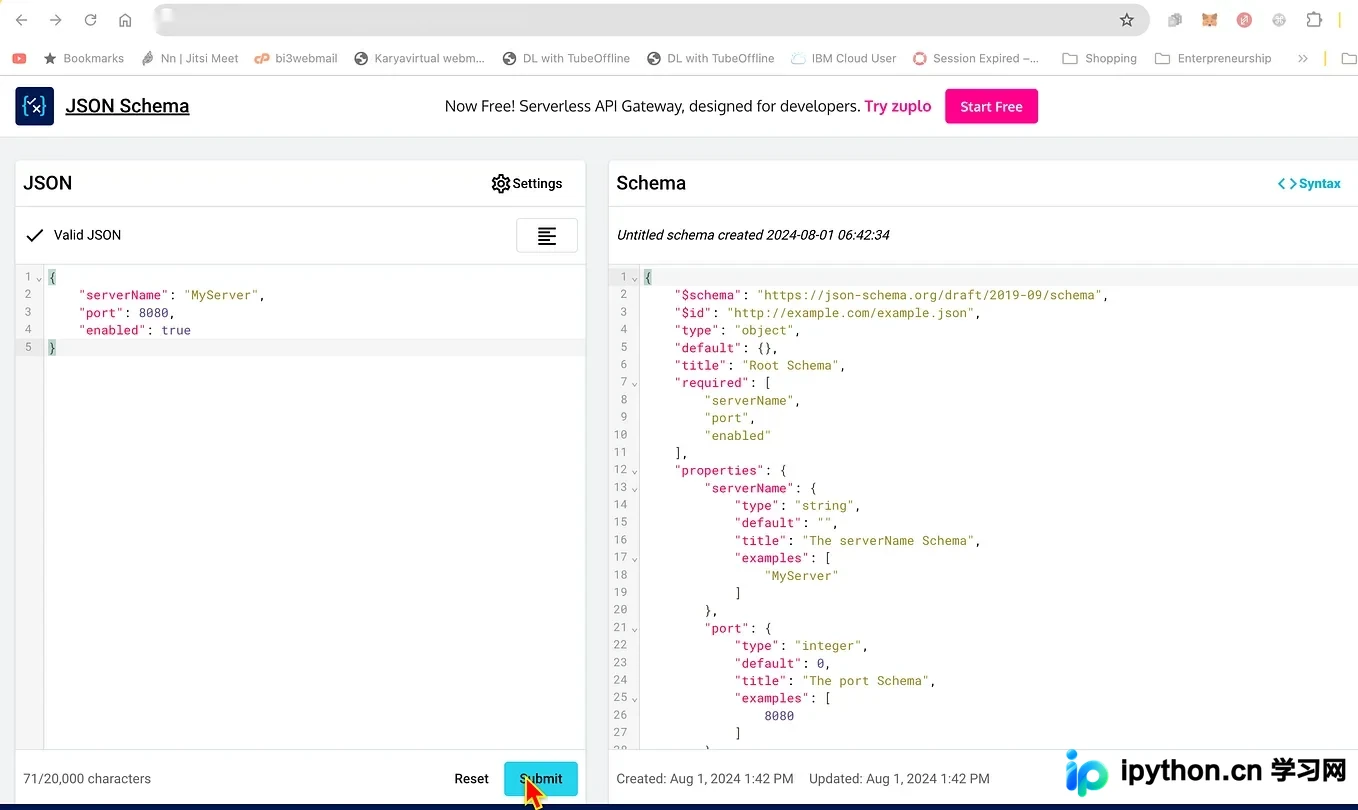Collapse the serverName "examples" fold arrow

pos(633,558)
